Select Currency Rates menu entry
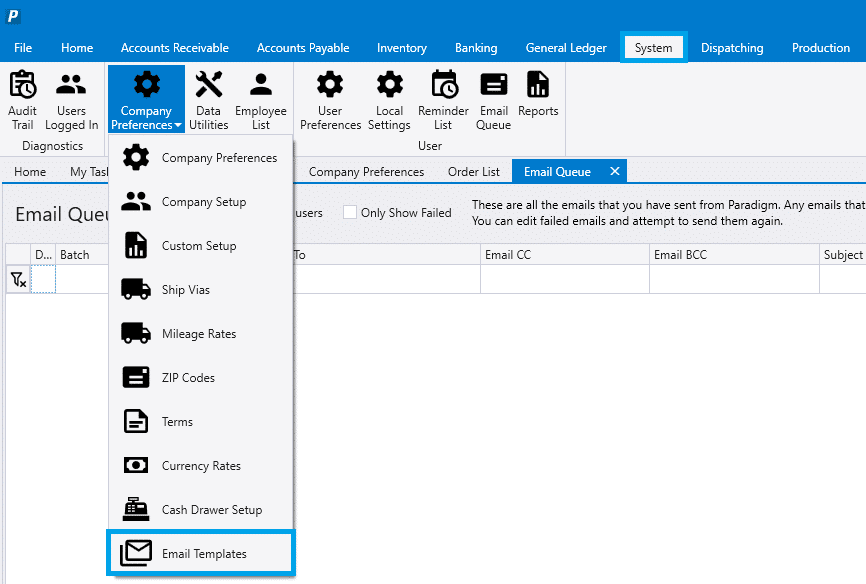This screenshot has height=584, width=866. pos(201,466)
